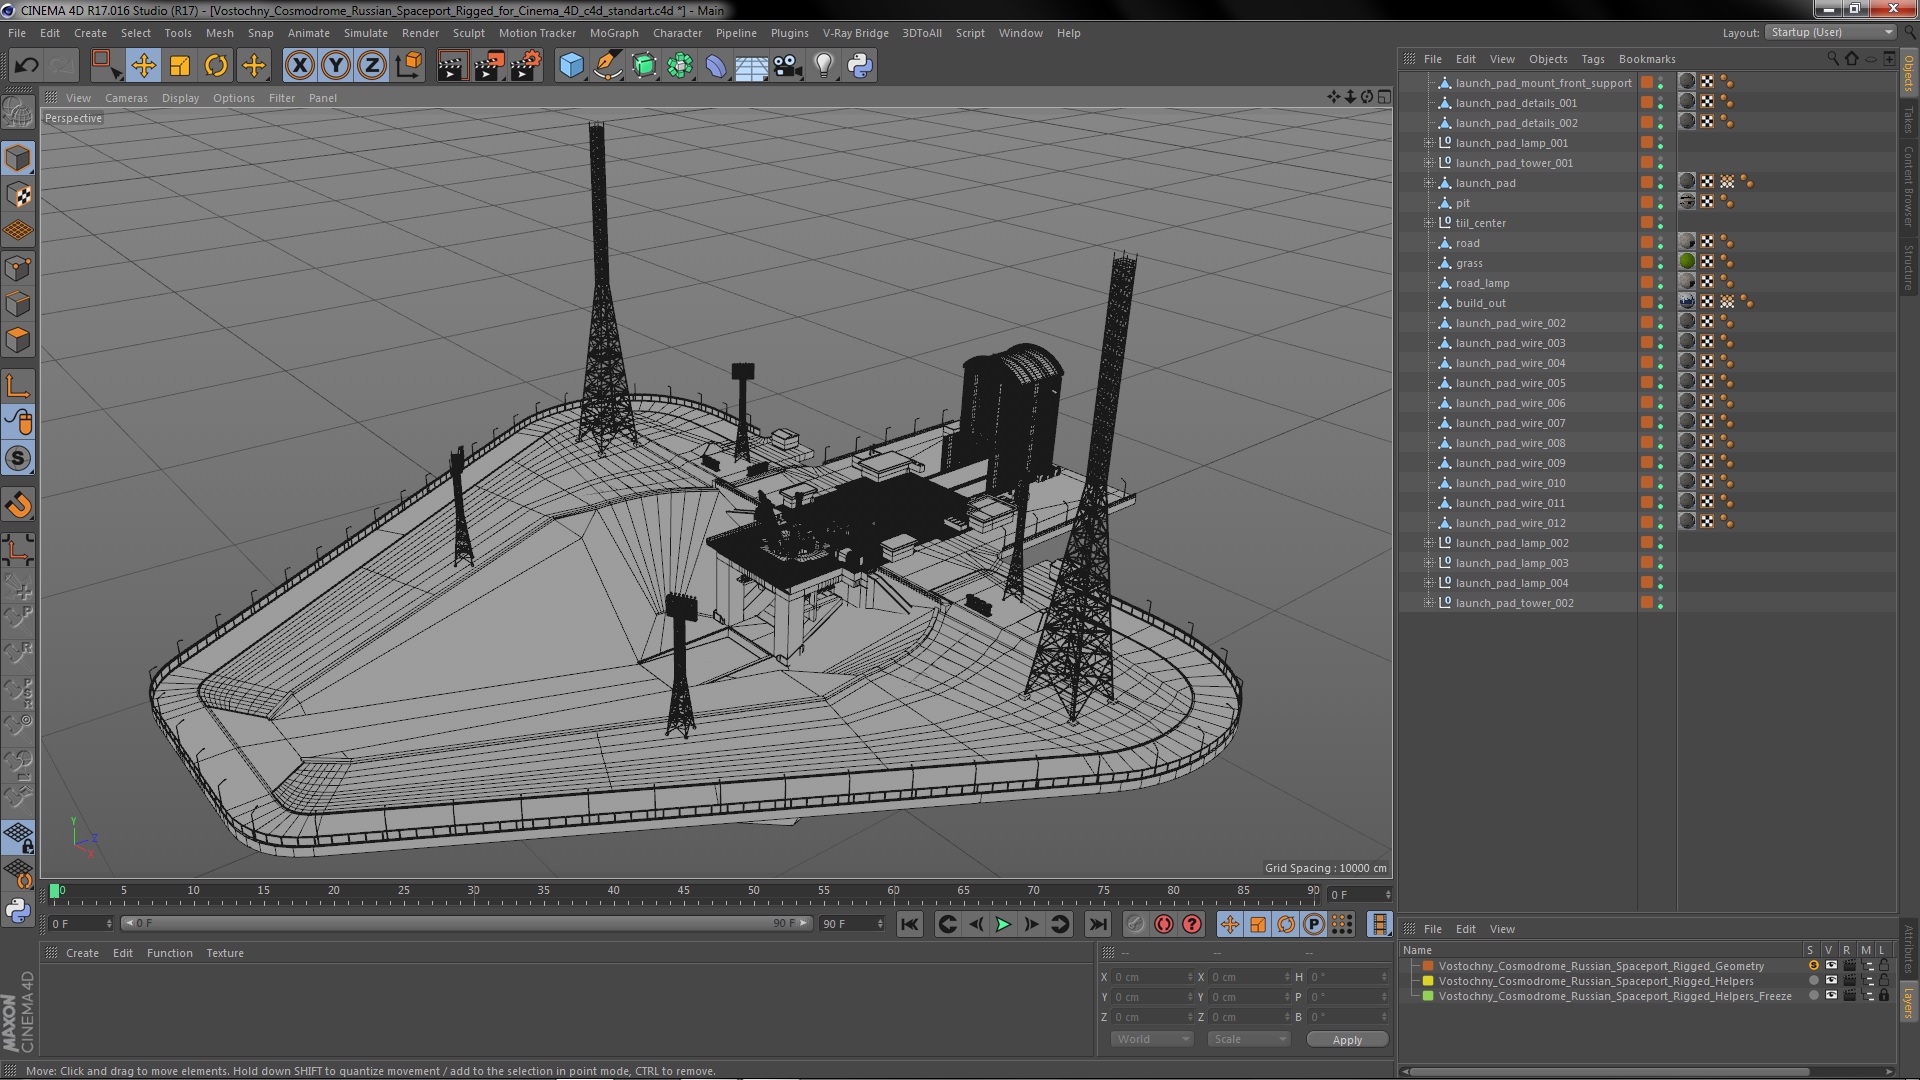
Task: Go to the end of animation
Action: coord(1098,924)
